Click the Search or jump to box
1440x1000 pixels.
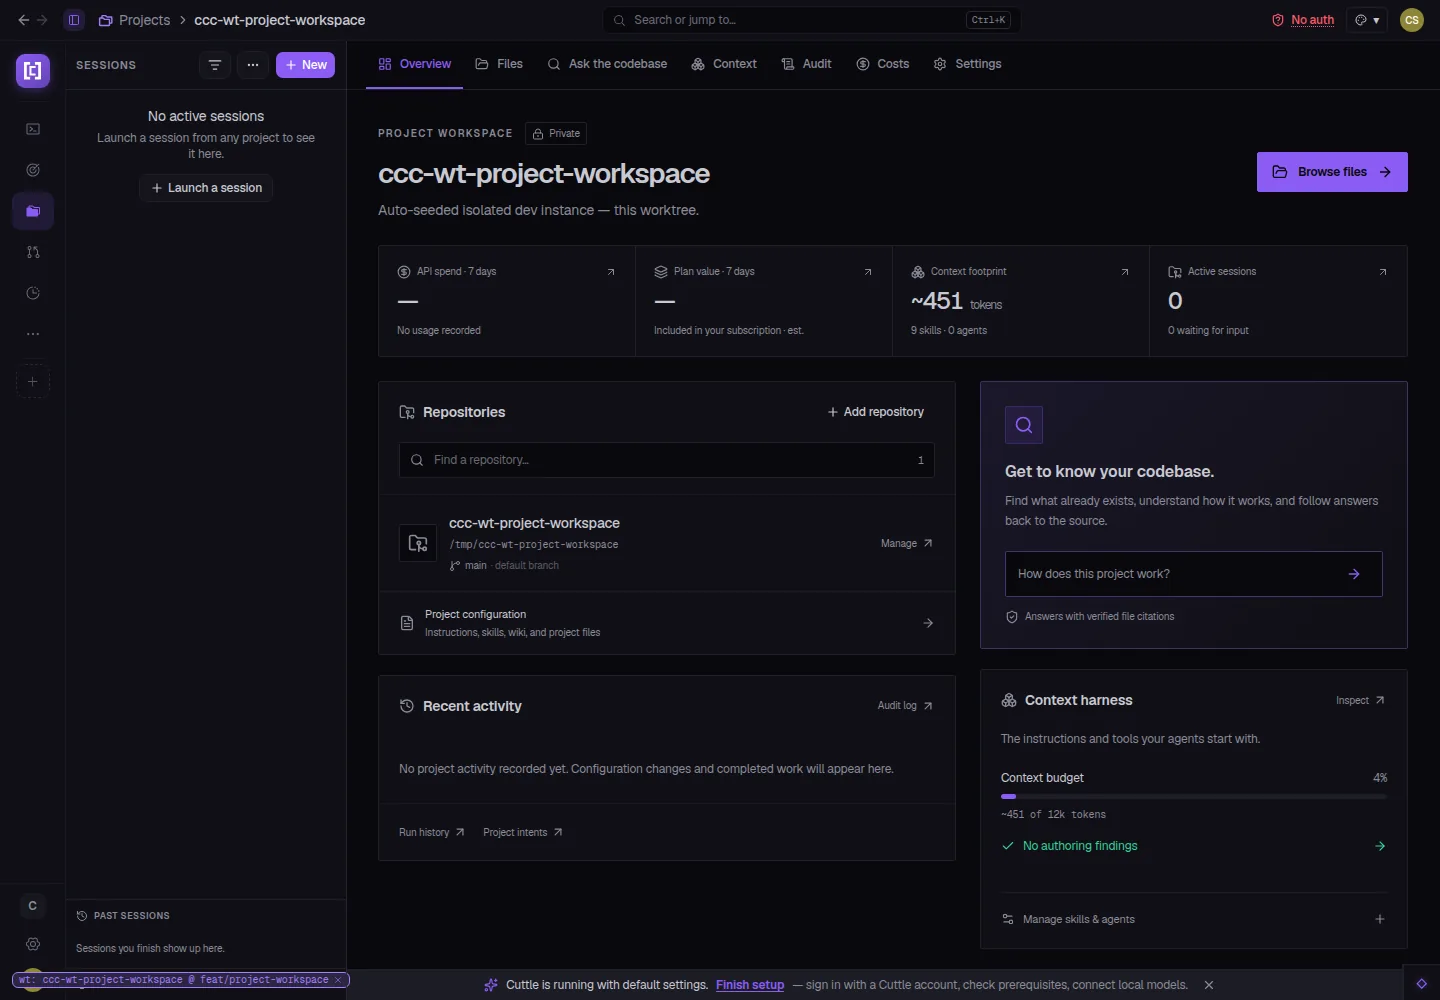[812, 20]
